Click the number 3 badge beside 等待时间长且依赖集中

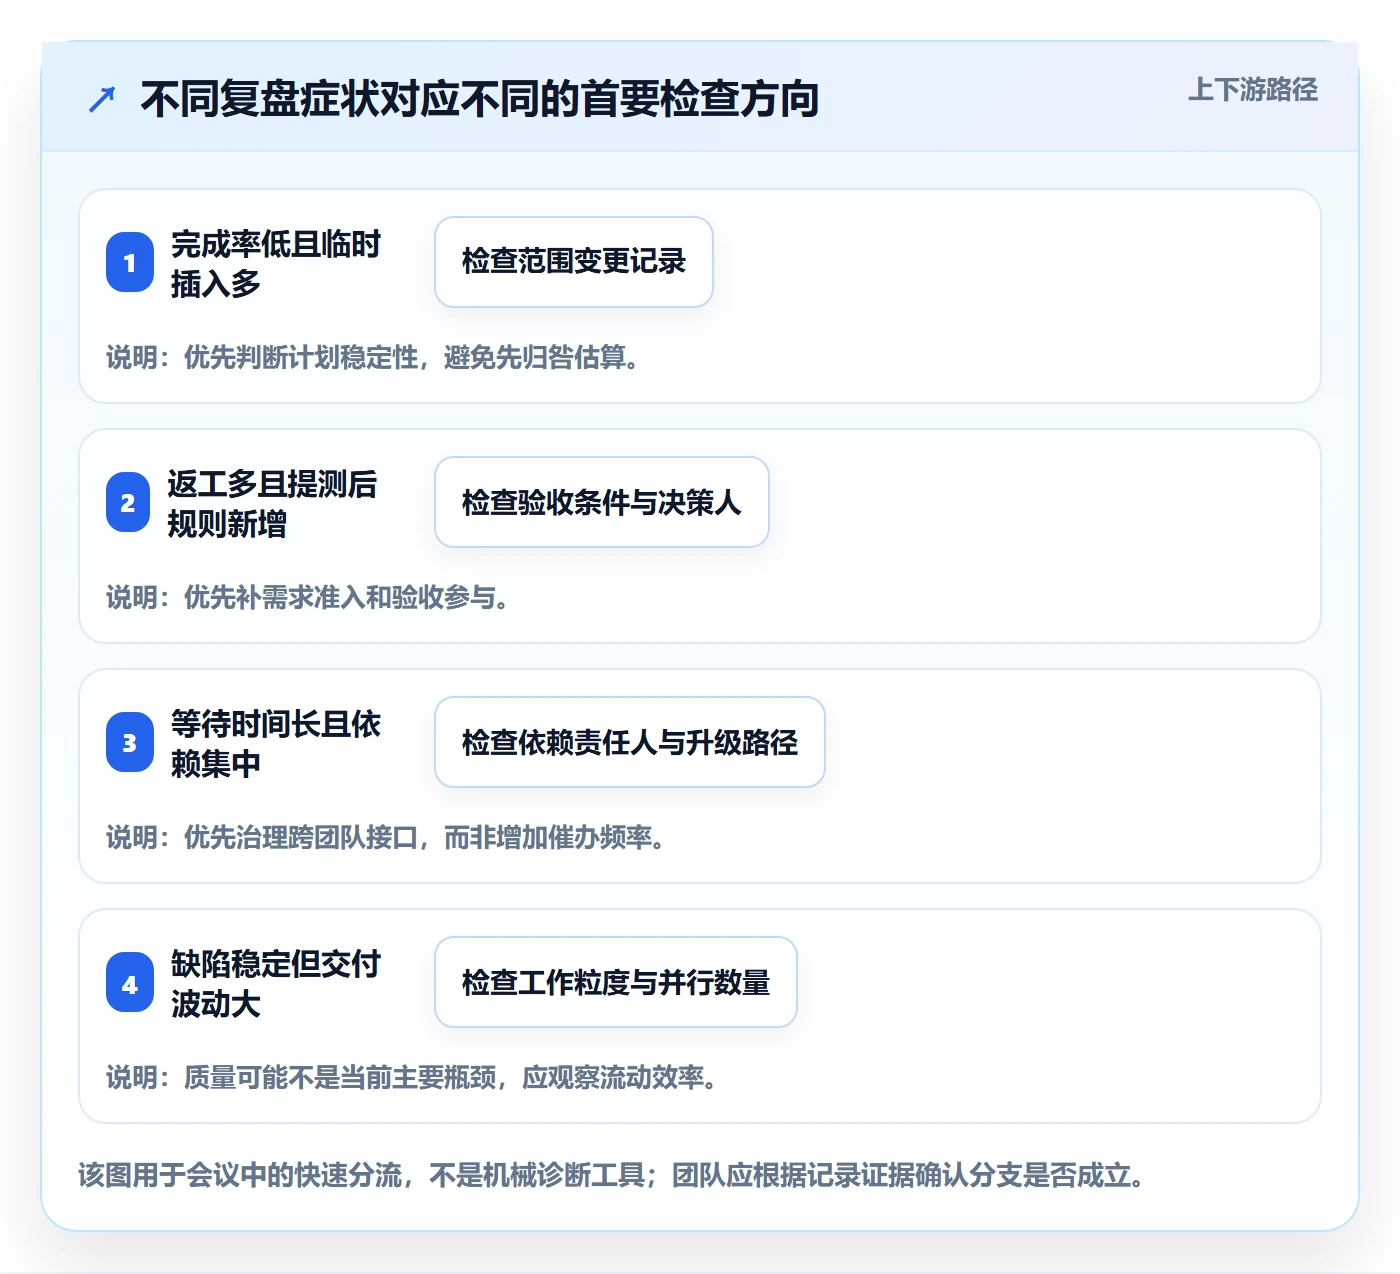coord(130,742)
